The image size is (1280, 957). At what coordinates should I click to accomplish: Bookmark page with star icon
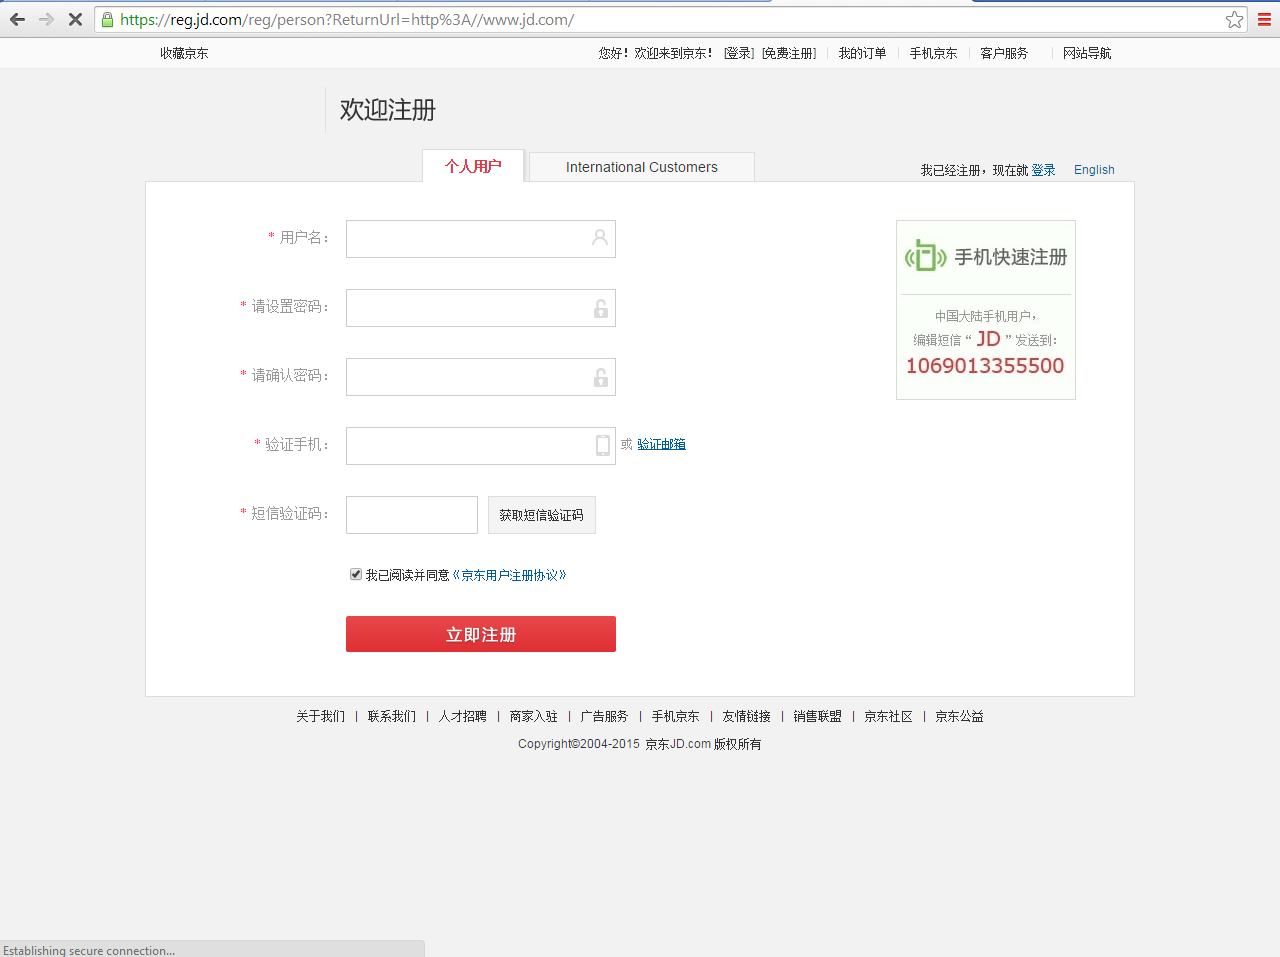click(1235, 19)
